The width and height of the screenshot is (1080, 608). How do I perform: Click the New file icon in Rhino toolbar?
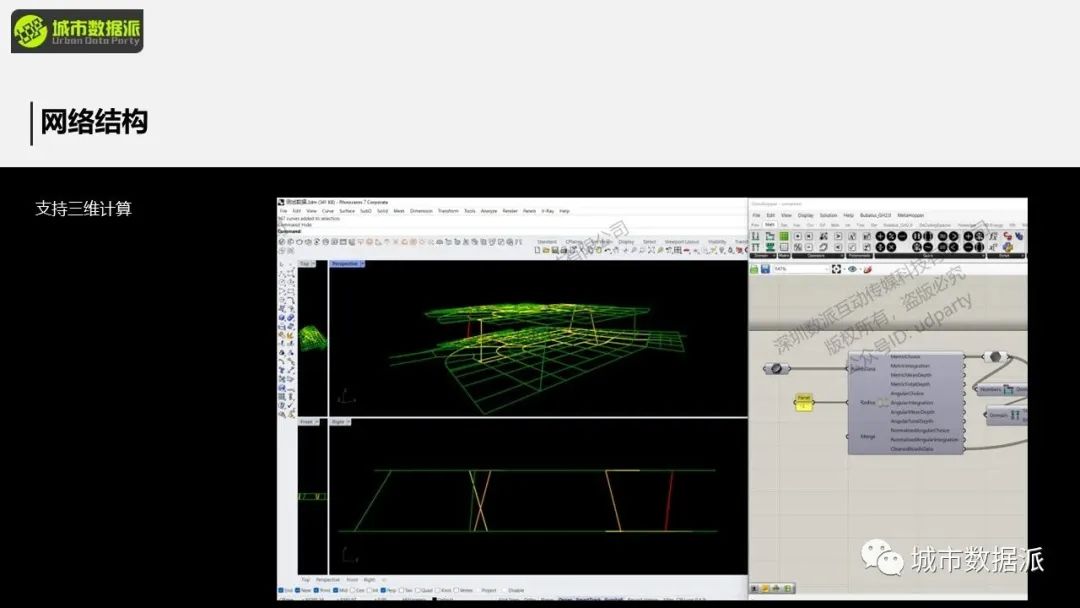(x=537, y=251)
